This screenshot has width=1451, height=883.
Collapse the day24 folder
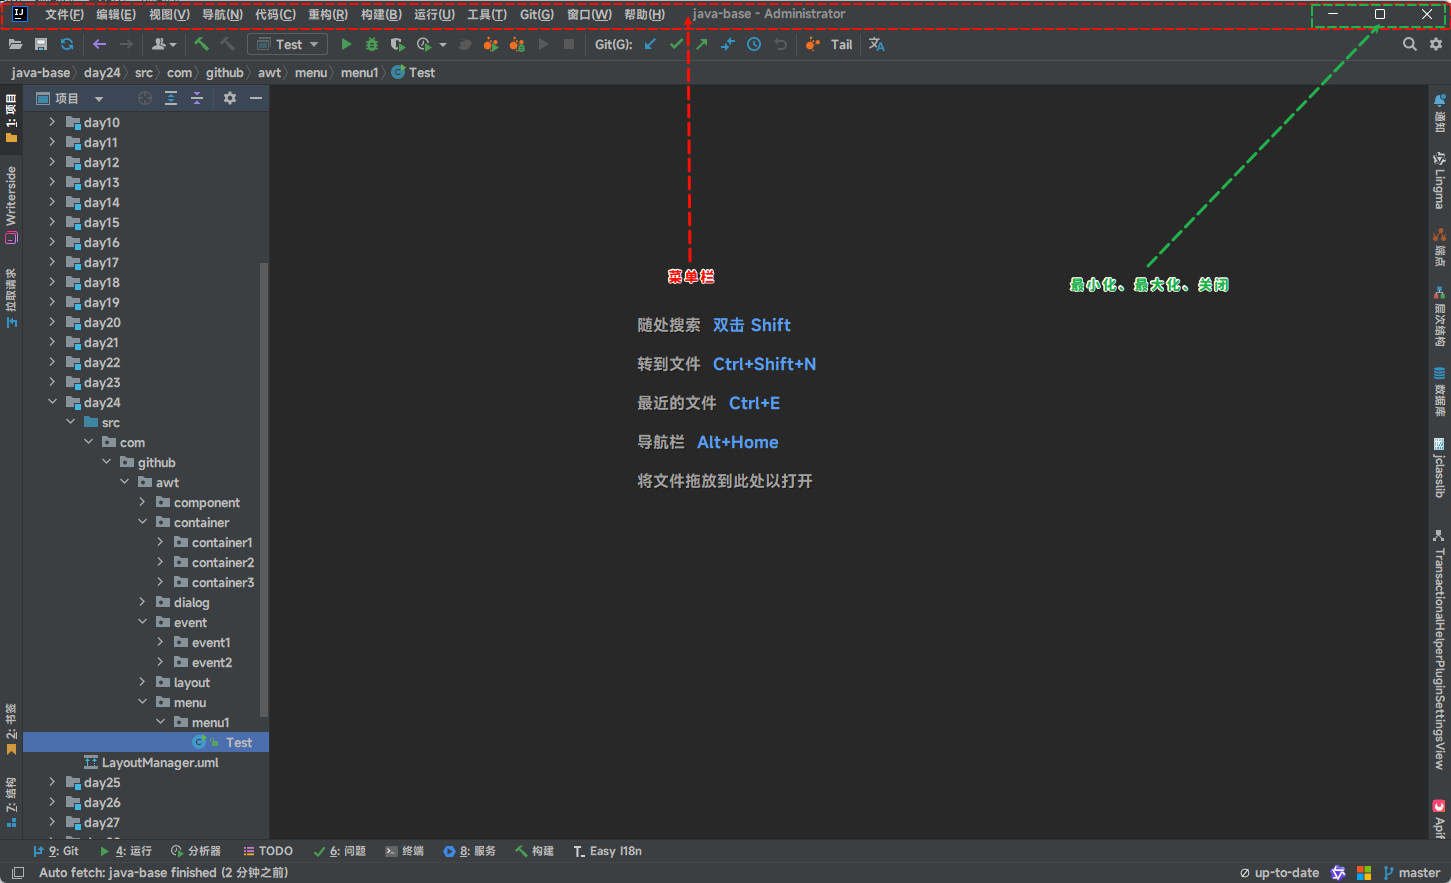(x=52, y=402)
